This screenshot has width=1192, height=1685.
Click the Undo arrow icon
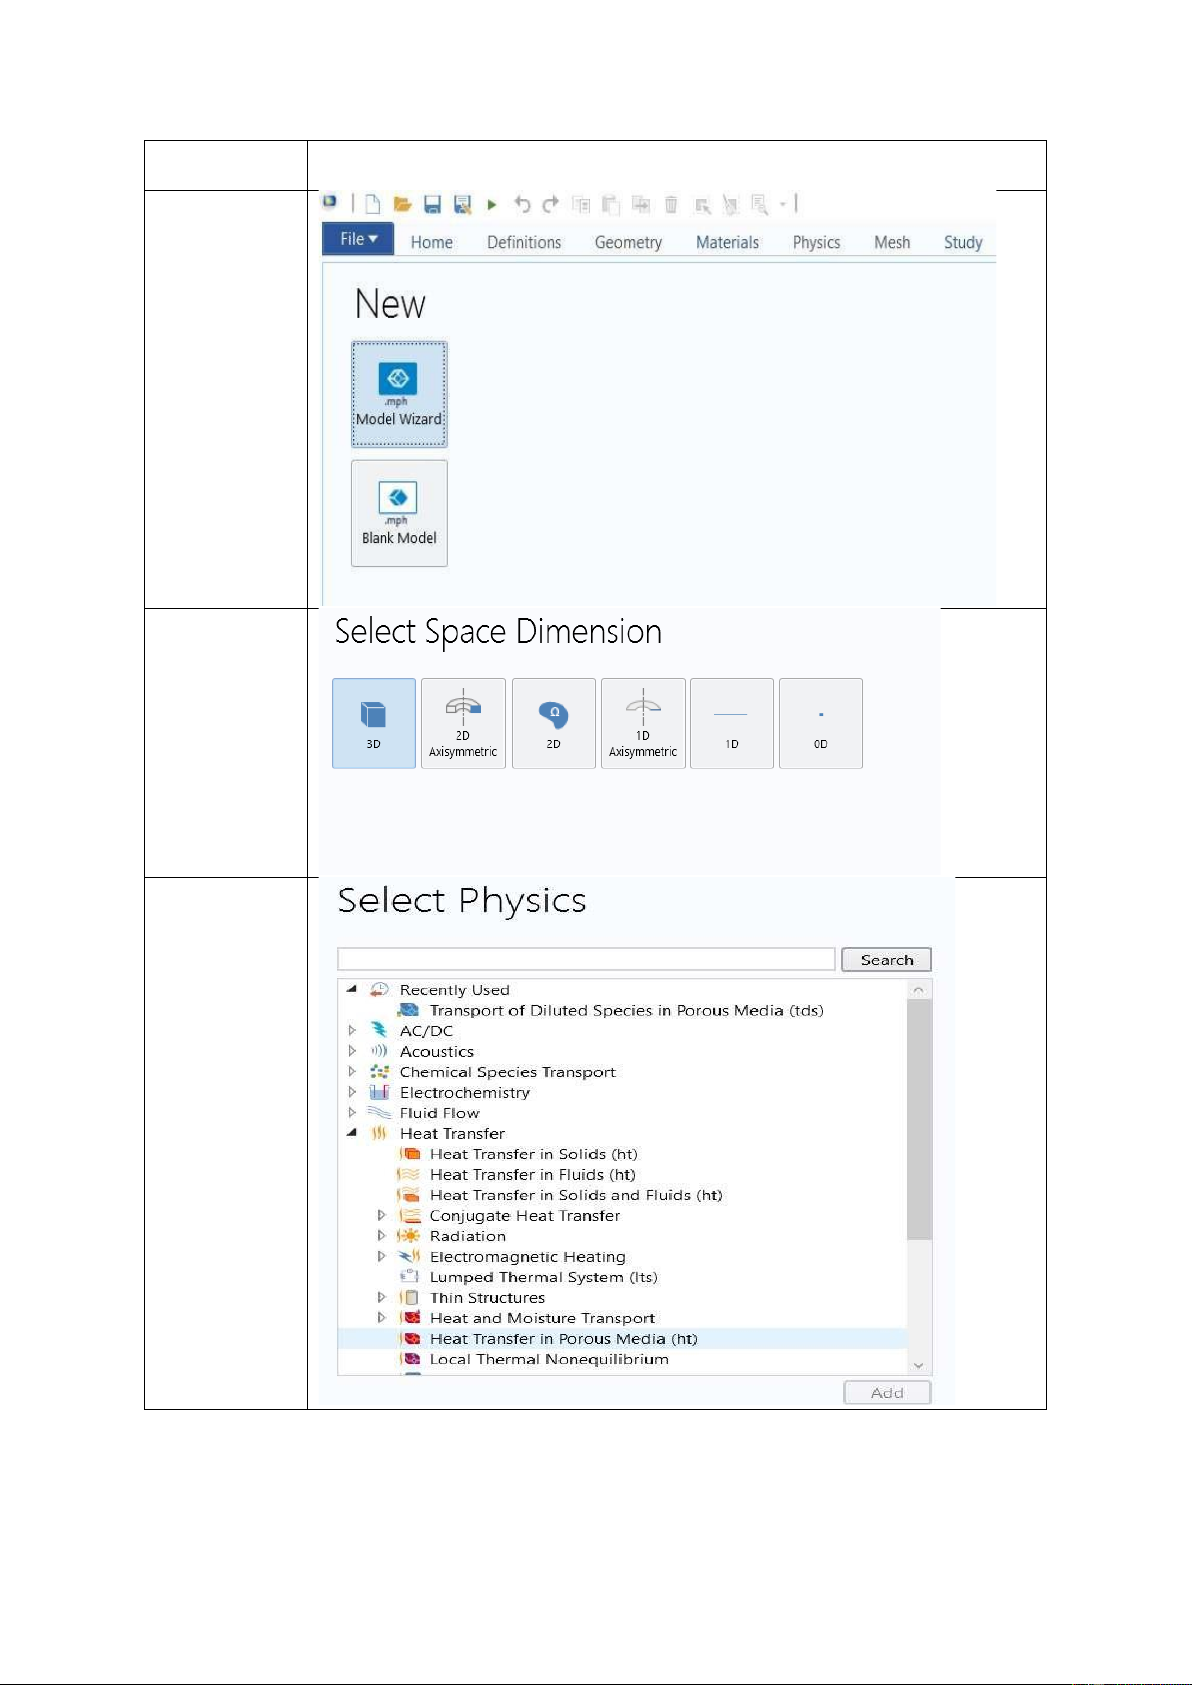pos(521,205)
